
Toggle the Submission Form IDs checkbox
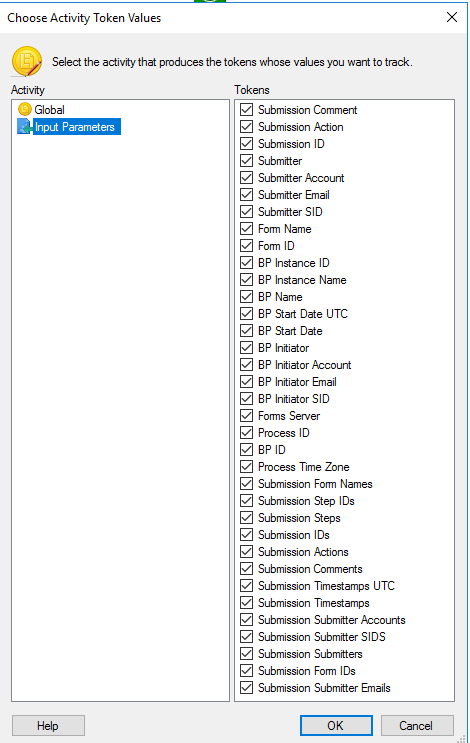click(246, 671)
